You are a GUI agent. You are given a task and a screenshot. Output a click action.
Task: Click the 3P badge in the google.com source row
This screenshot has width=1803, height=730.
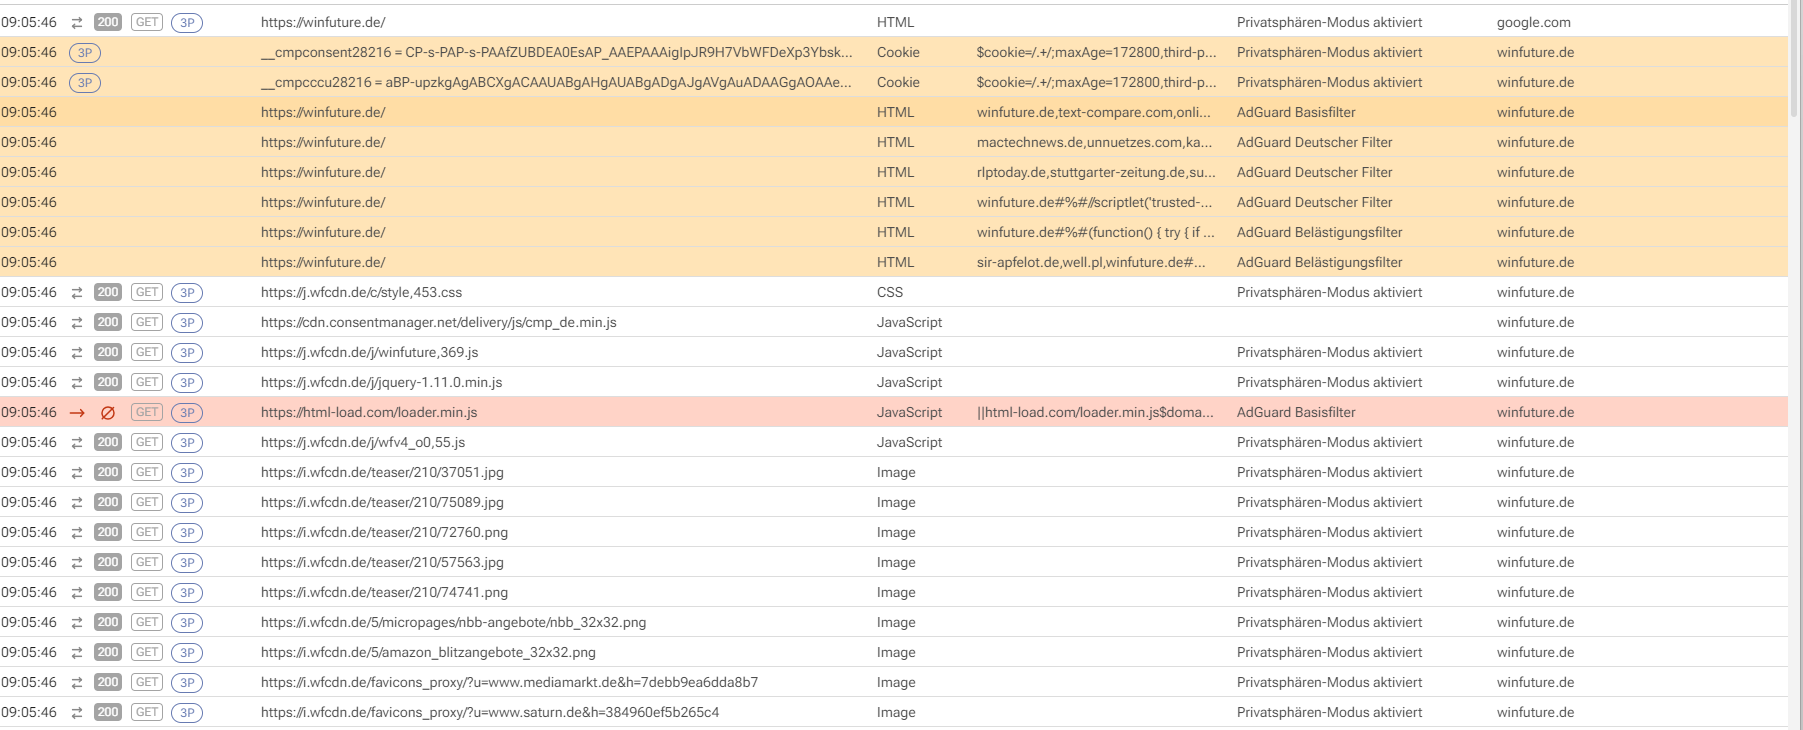(187, 23)
